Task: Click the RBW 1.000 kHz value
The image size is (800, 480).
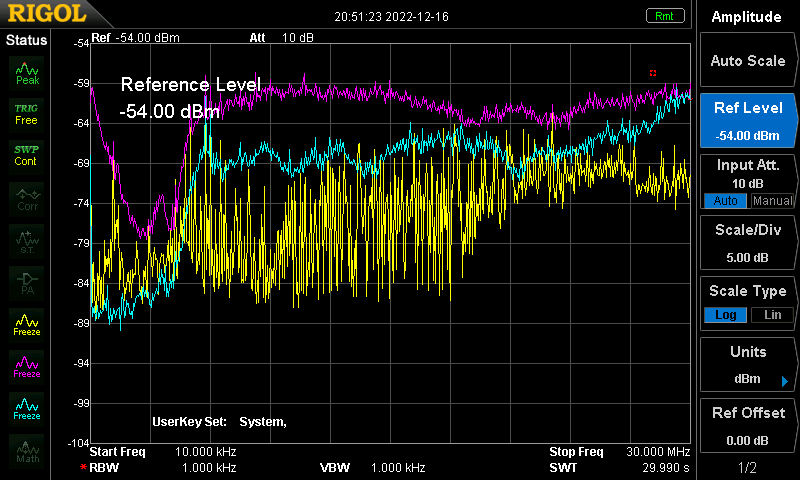Action: pyautogui.click(x=209, y=468)
